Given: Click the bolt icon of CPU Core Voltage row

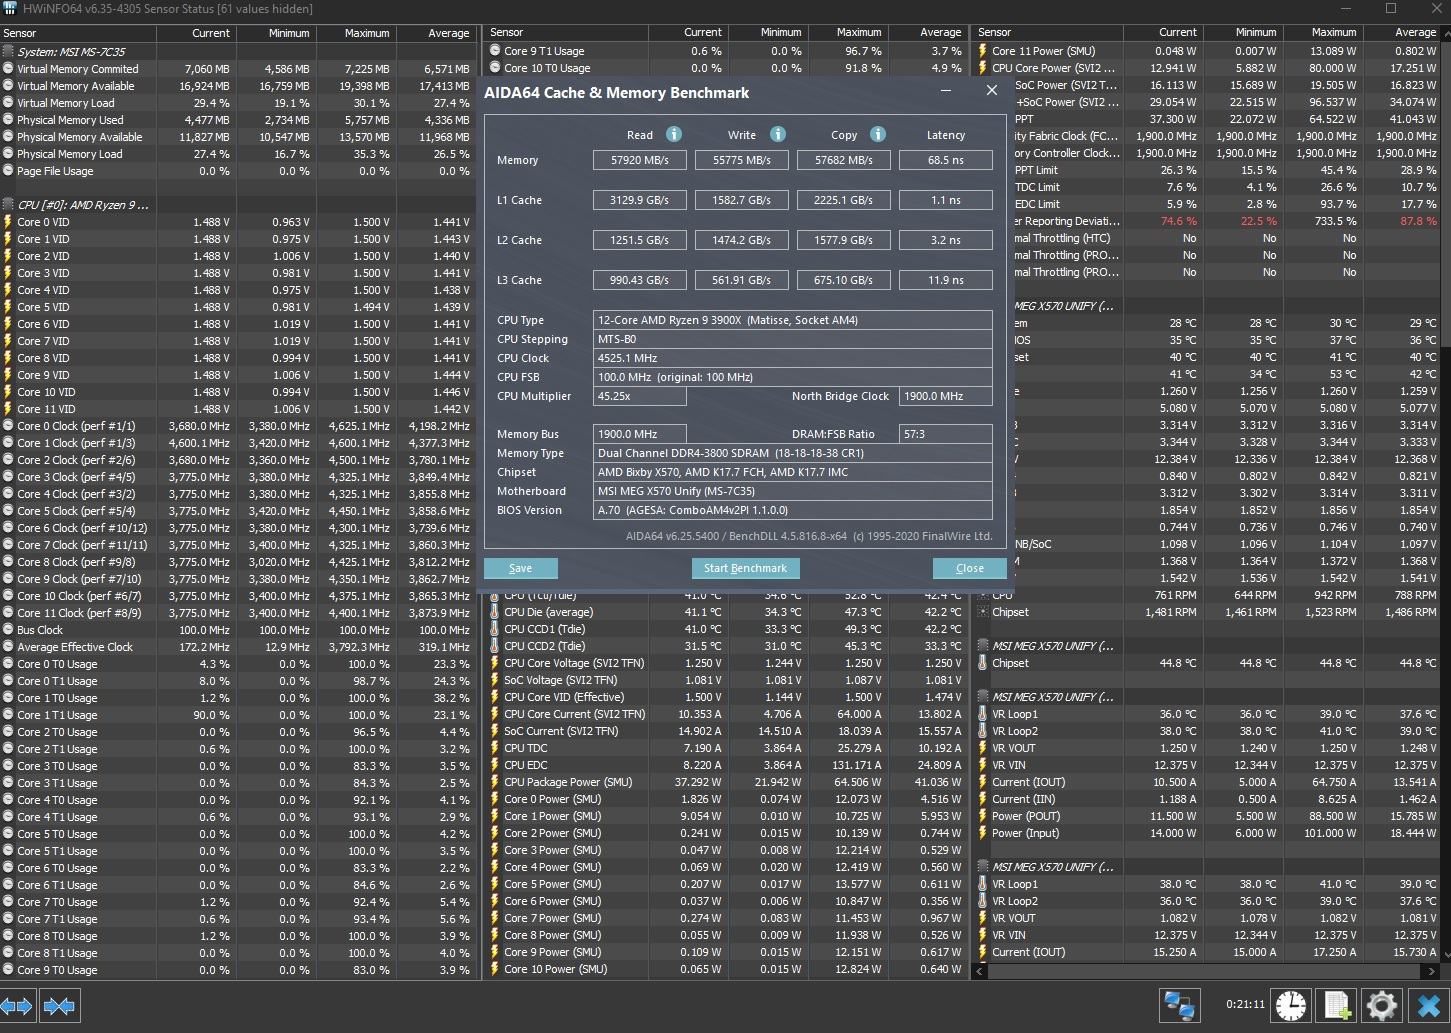Looking at the screenshot, I should point(495,663).
